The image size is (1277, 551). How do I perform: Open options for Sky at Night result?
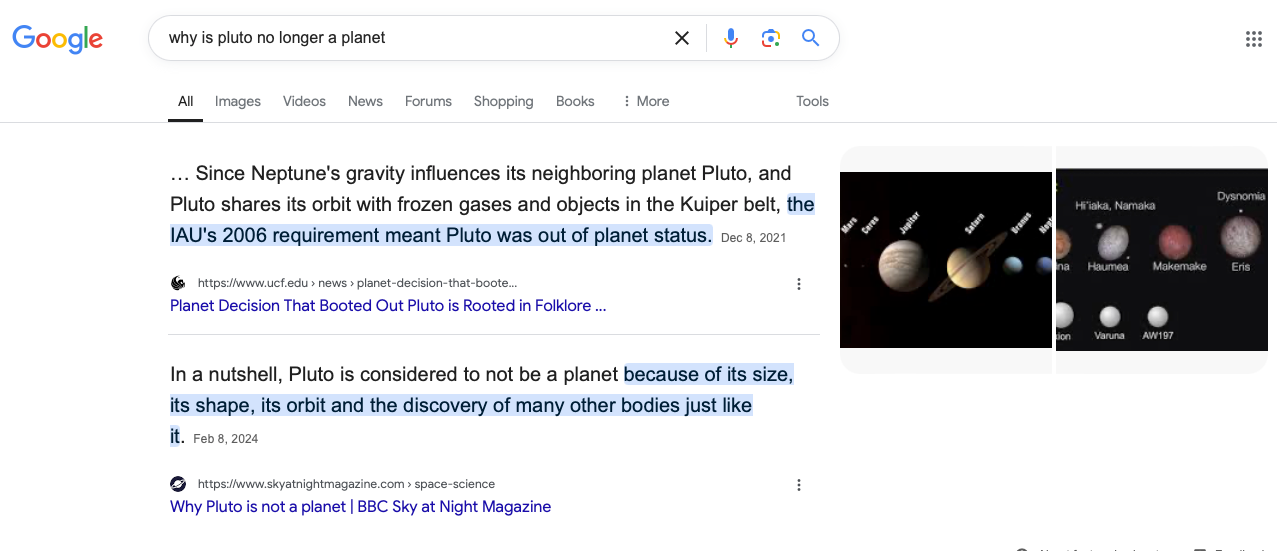pyautogui.click(x=799, y=485)
